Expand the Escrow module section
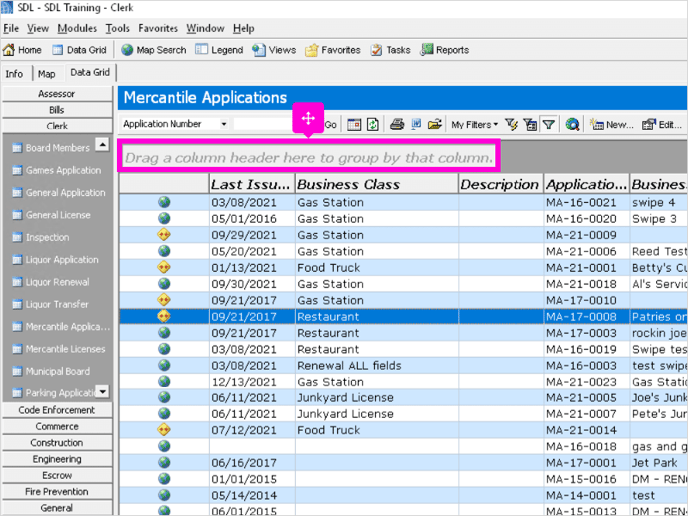688x516 pixels. coord(57,475)
